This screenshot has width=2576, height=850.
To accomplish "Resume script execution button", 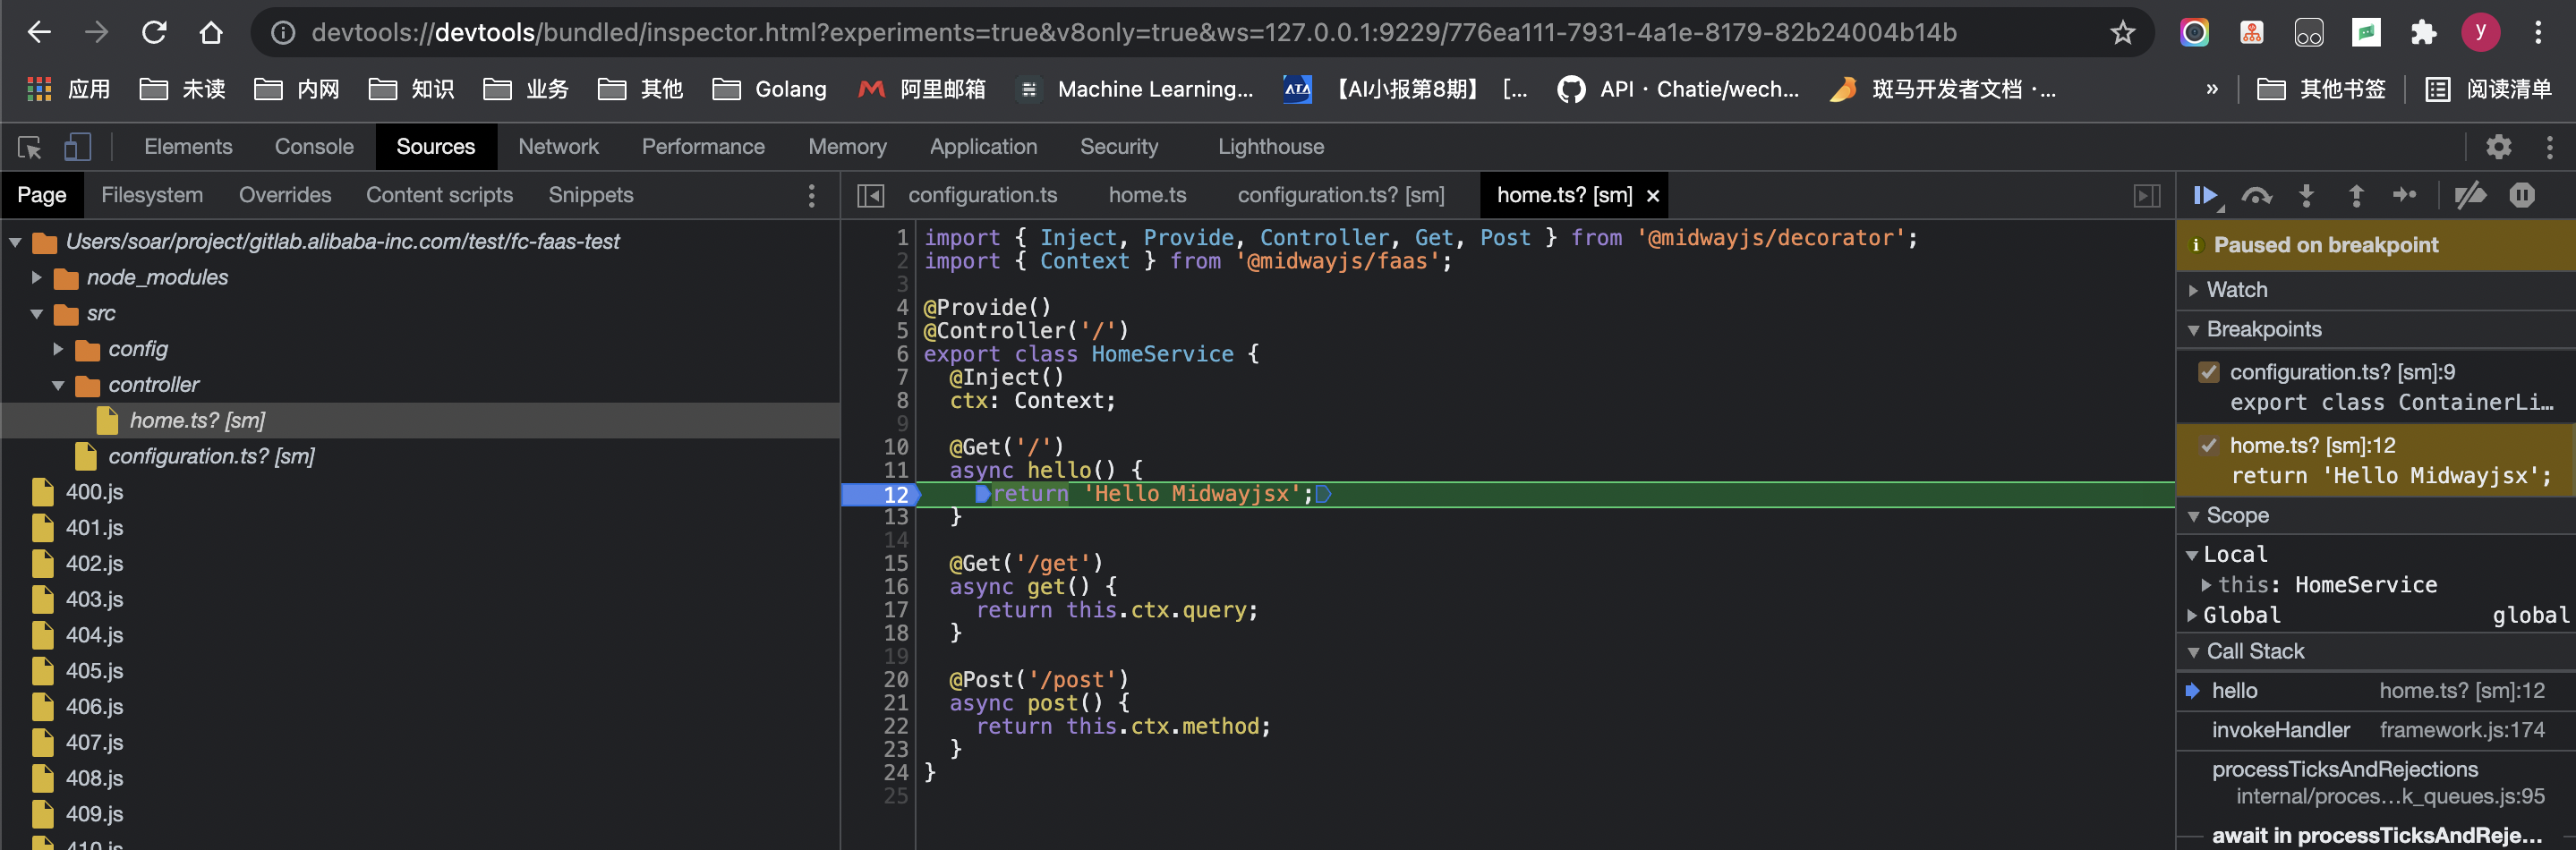I will pyautogui.click(x=2205, y=196).
